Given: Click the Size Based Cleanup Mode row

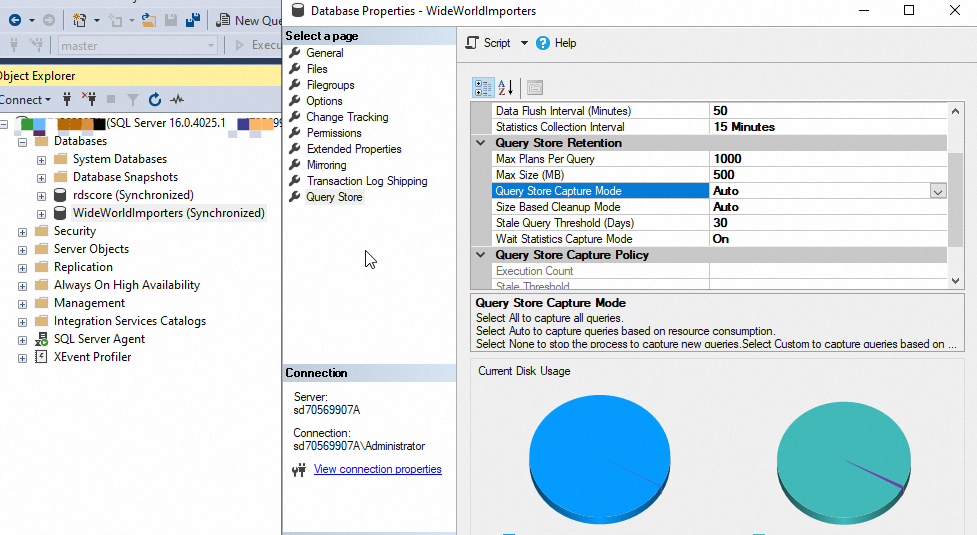Looking at the screenshot, I should click(719, 207).
